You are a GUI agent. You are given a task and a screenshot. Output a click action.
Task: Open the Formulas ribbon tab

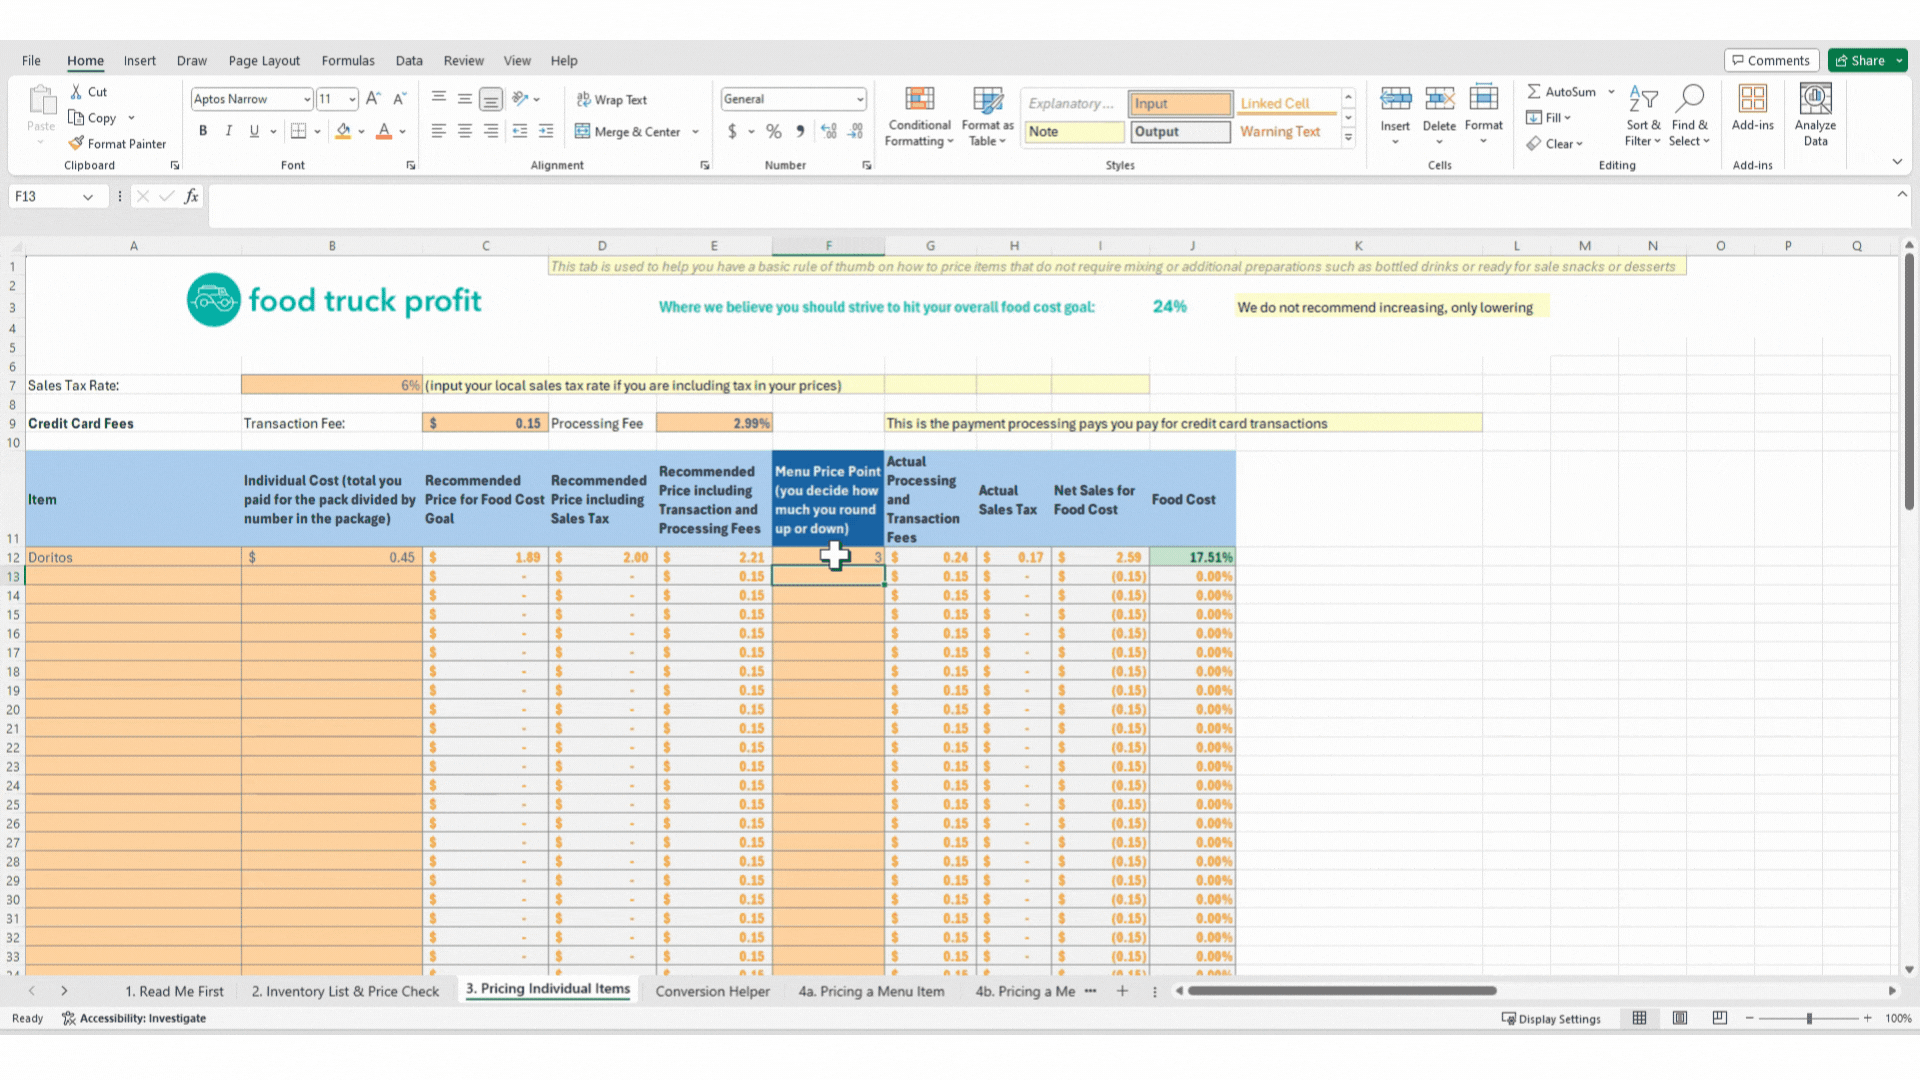click(347, 61)
